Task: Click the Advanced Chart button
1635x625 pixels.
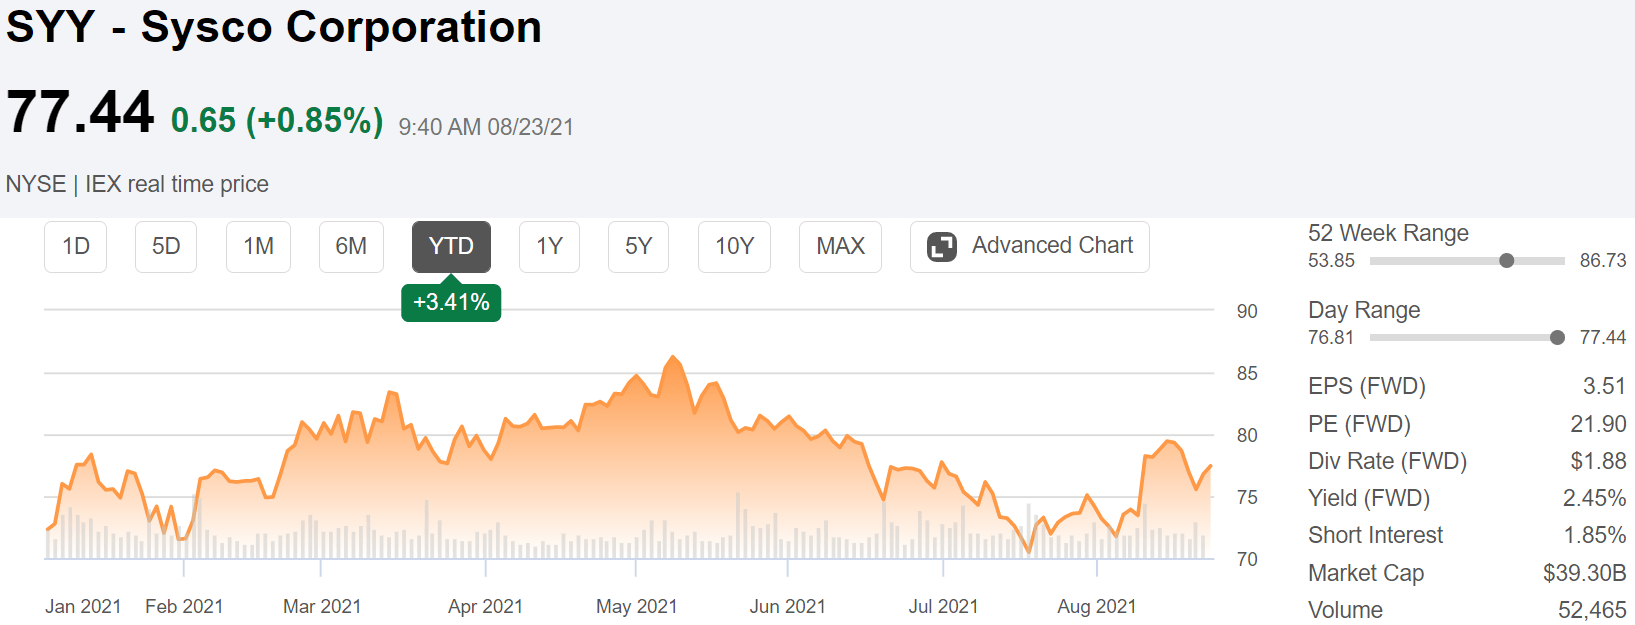Action: coord(1029,245)
